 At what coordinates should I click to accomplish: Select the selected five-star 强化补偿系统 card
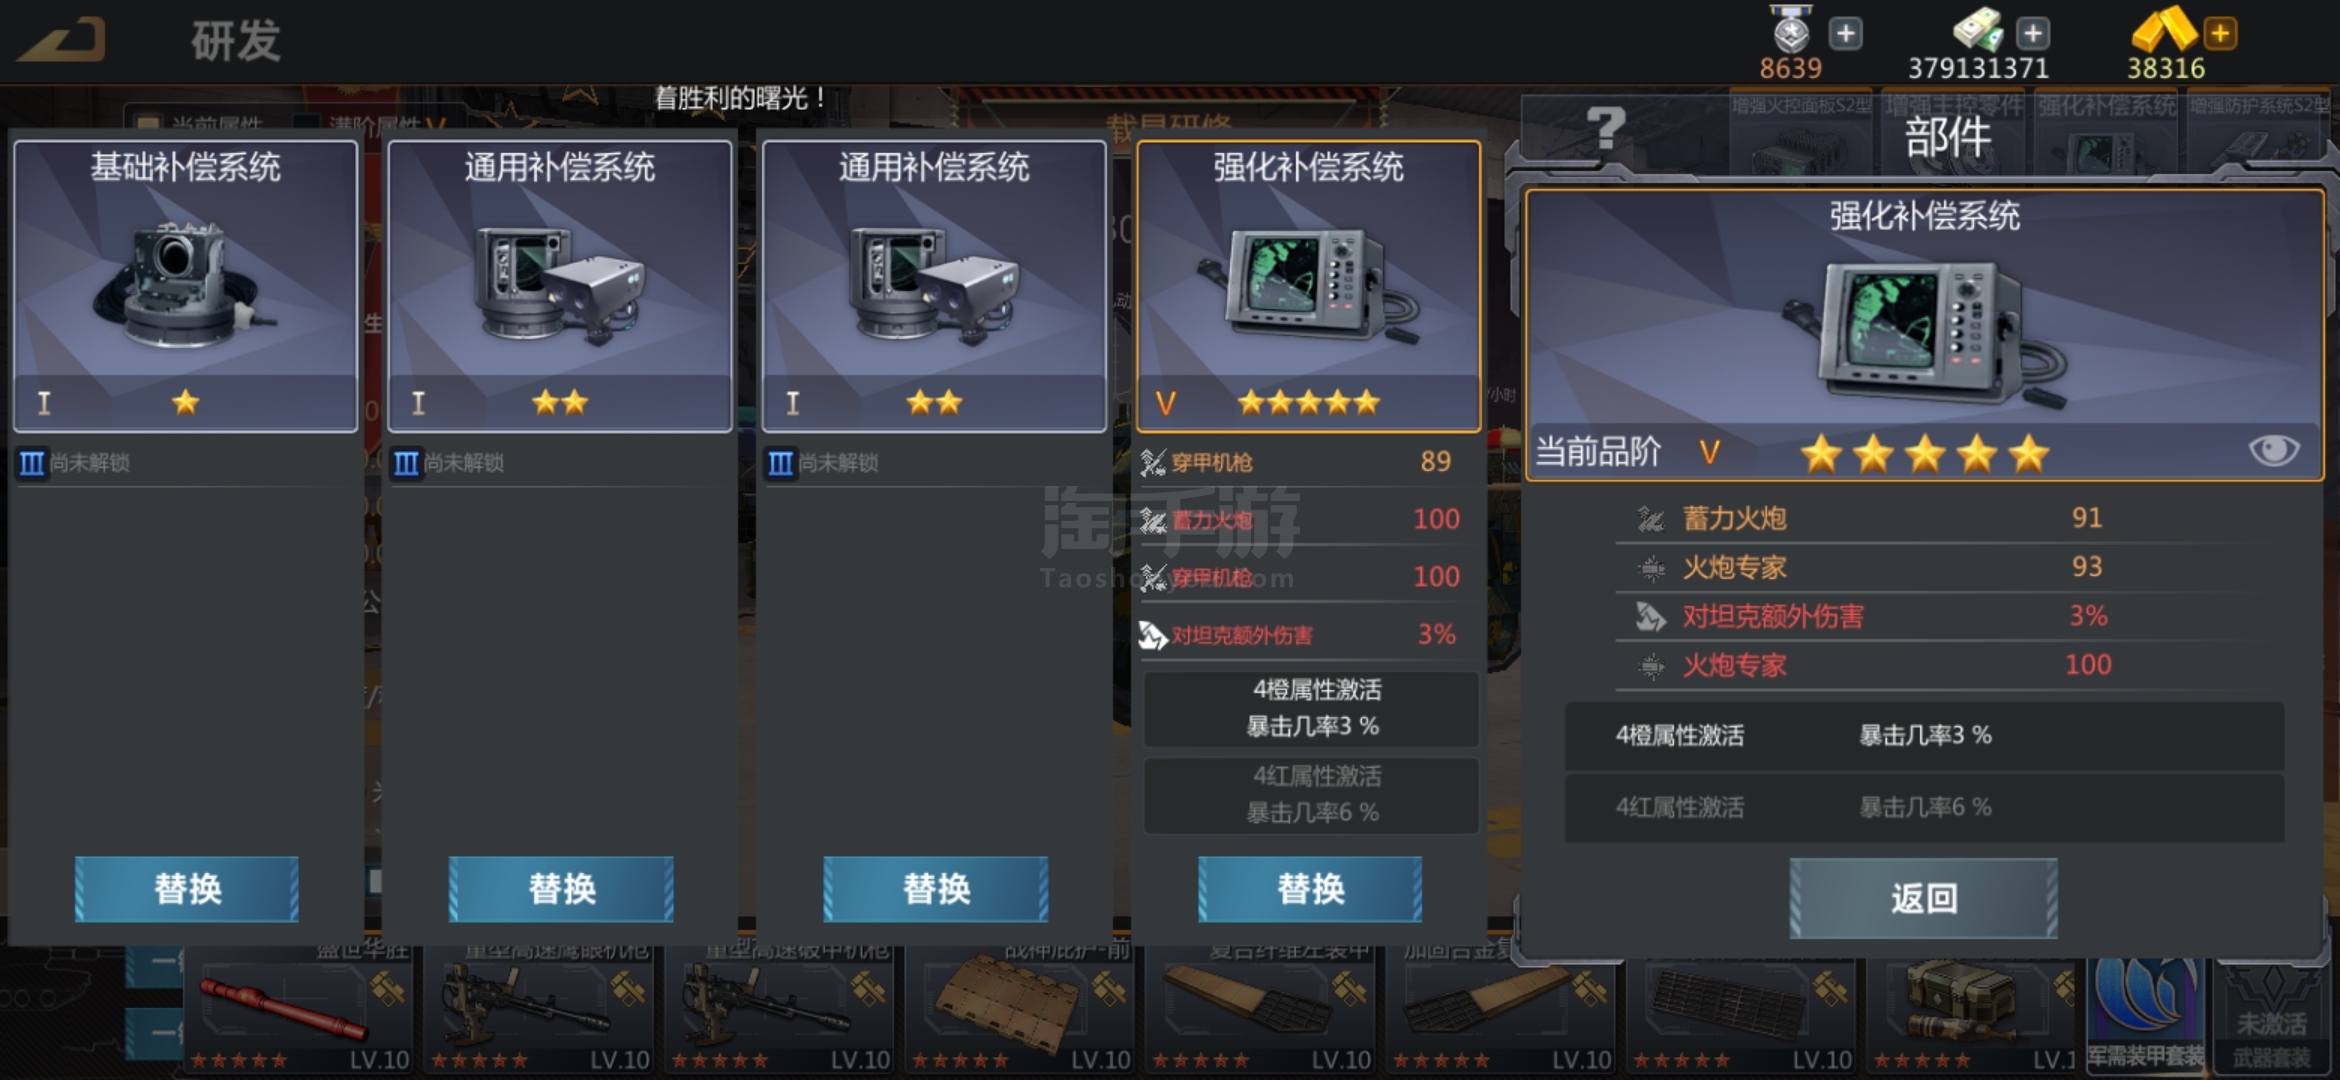[1308, 287]
